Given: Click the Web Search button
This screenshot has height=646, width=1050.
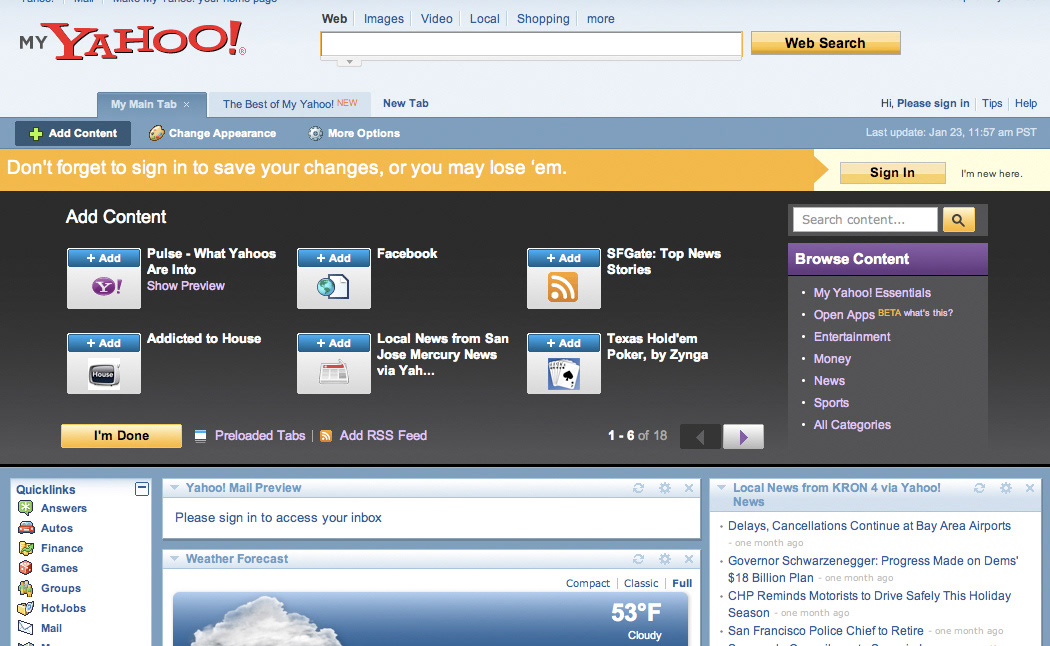Looking at the screenshot, I should pos(826,43).
